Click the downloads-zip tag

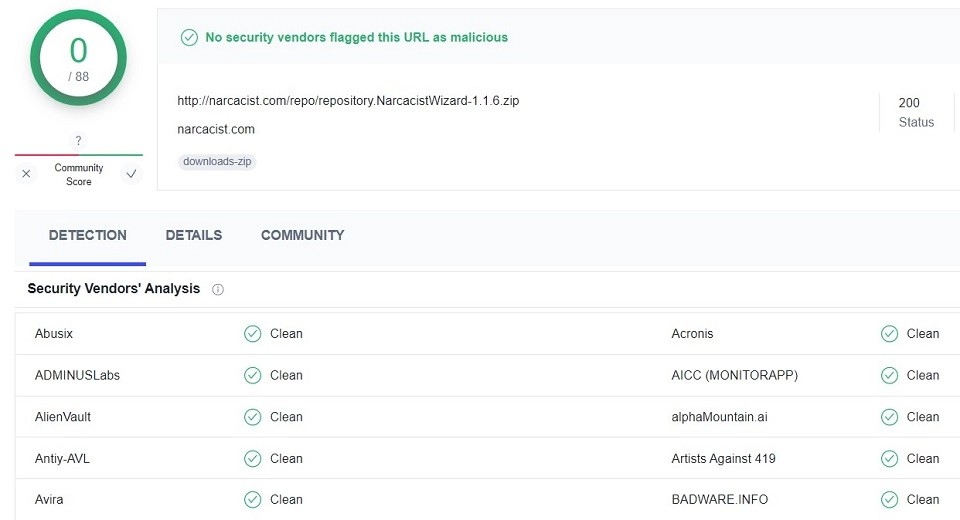(x=217, y=162)
